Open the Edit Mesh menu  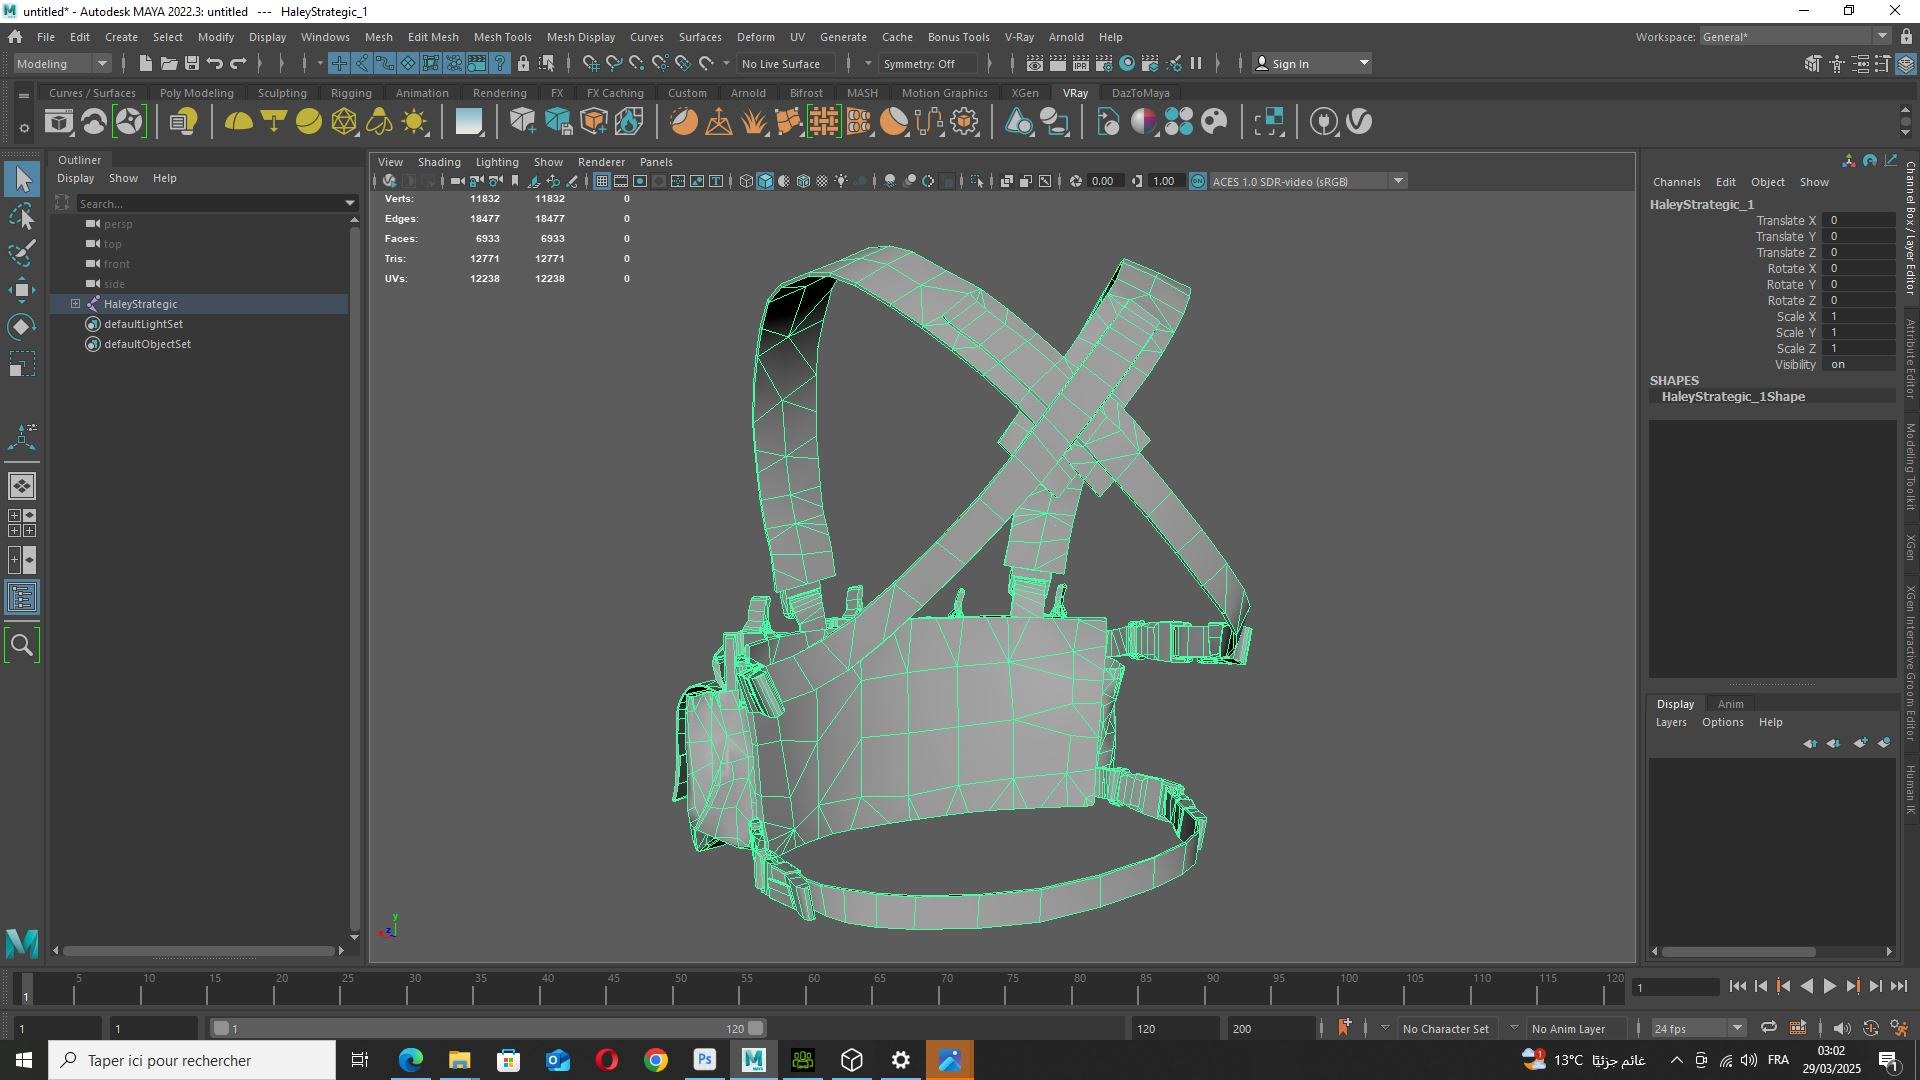[432, 37]
